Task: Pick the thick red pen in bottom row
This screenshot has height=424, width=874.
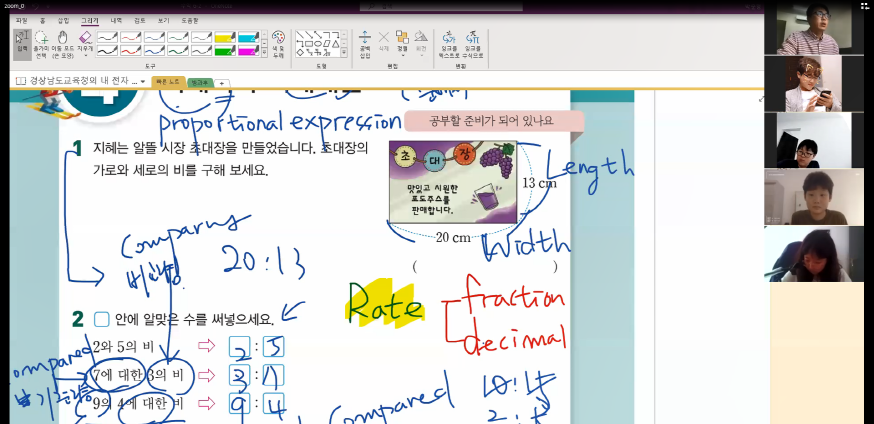Action: click(x=131, y=51)
